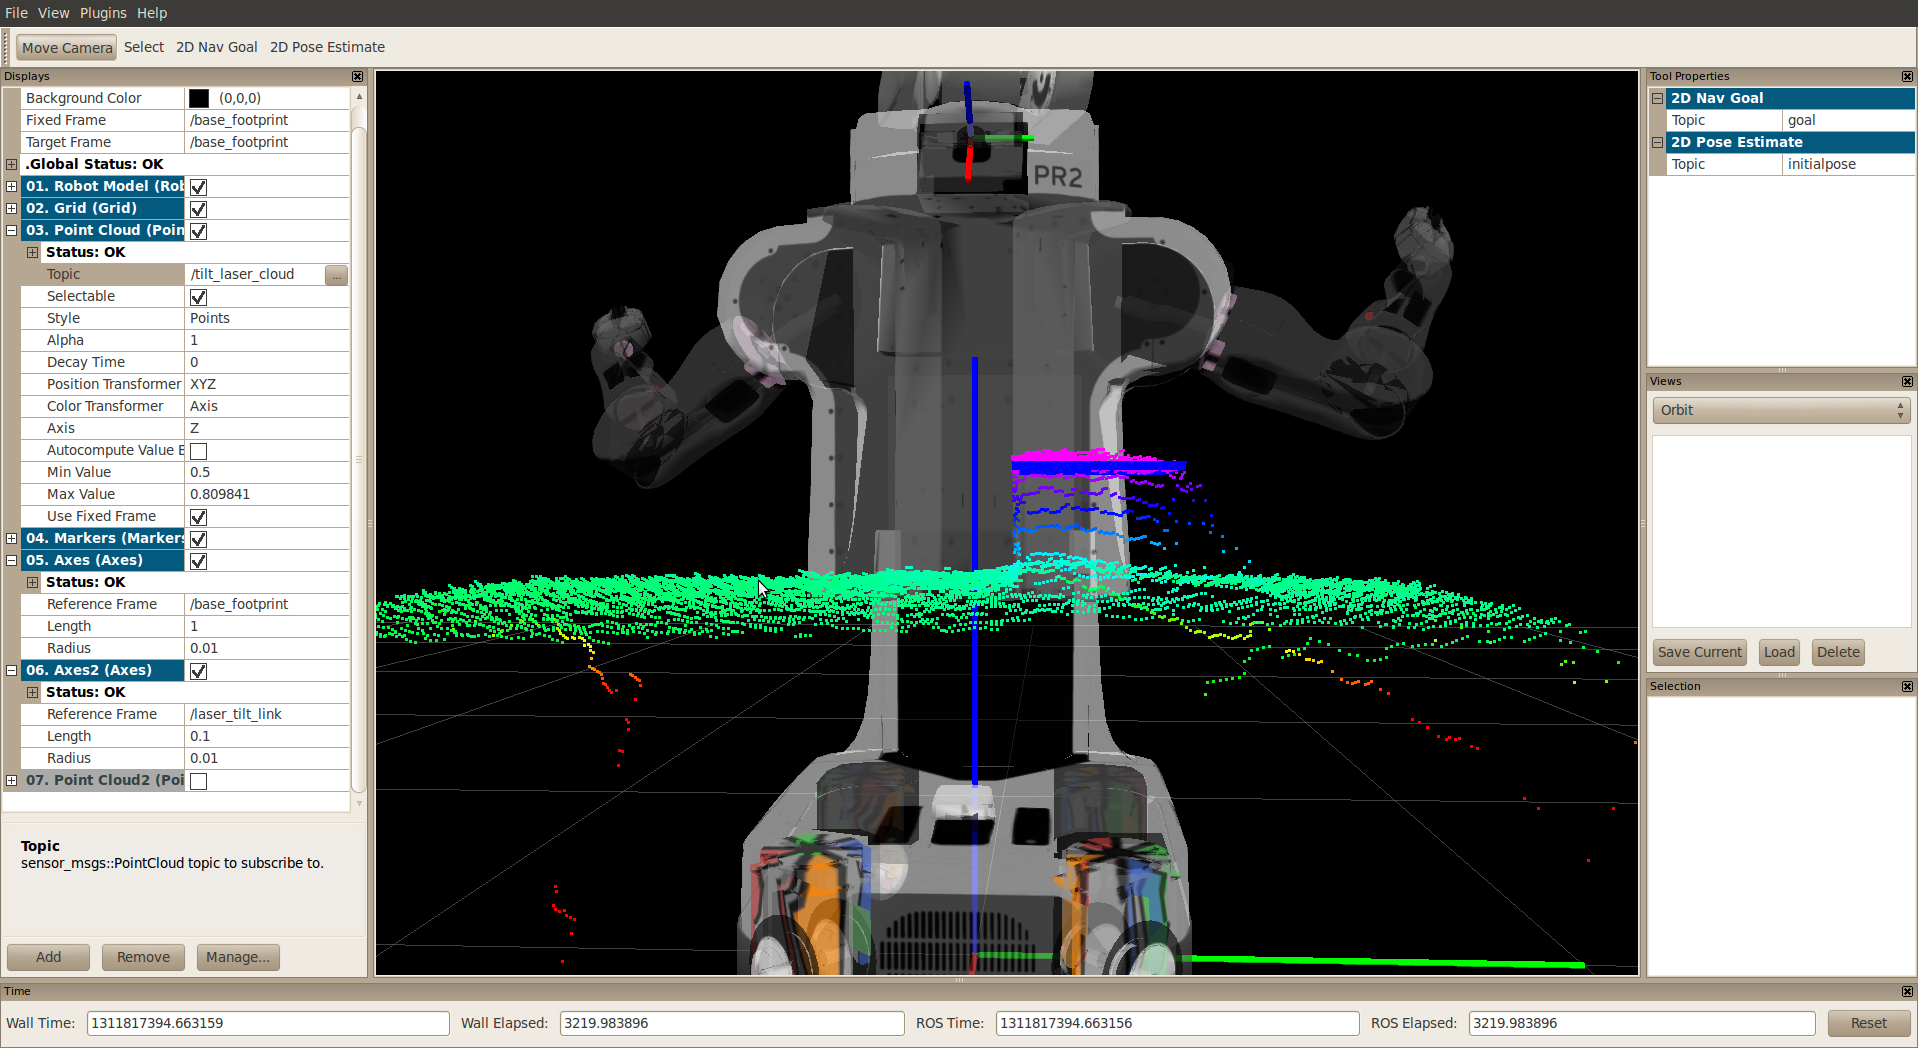The height and width of the screenshot is (1048, 1918).
Task: Toggle Grid display checkbox
Action: pyautogui.click(x=198, y=209)
